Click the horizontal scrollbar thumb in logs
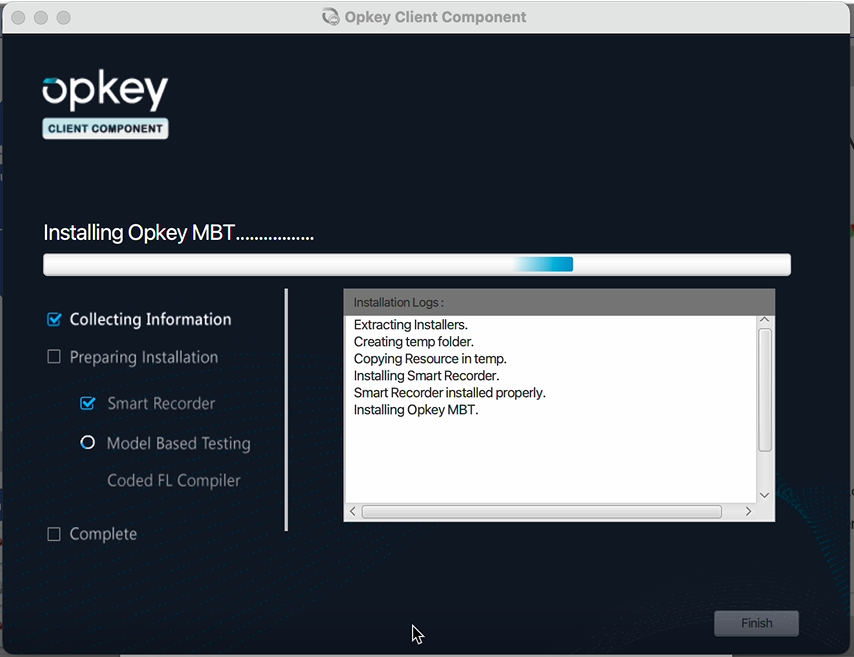854x657 pixels. pyautogui.click(x=542, y=512)
